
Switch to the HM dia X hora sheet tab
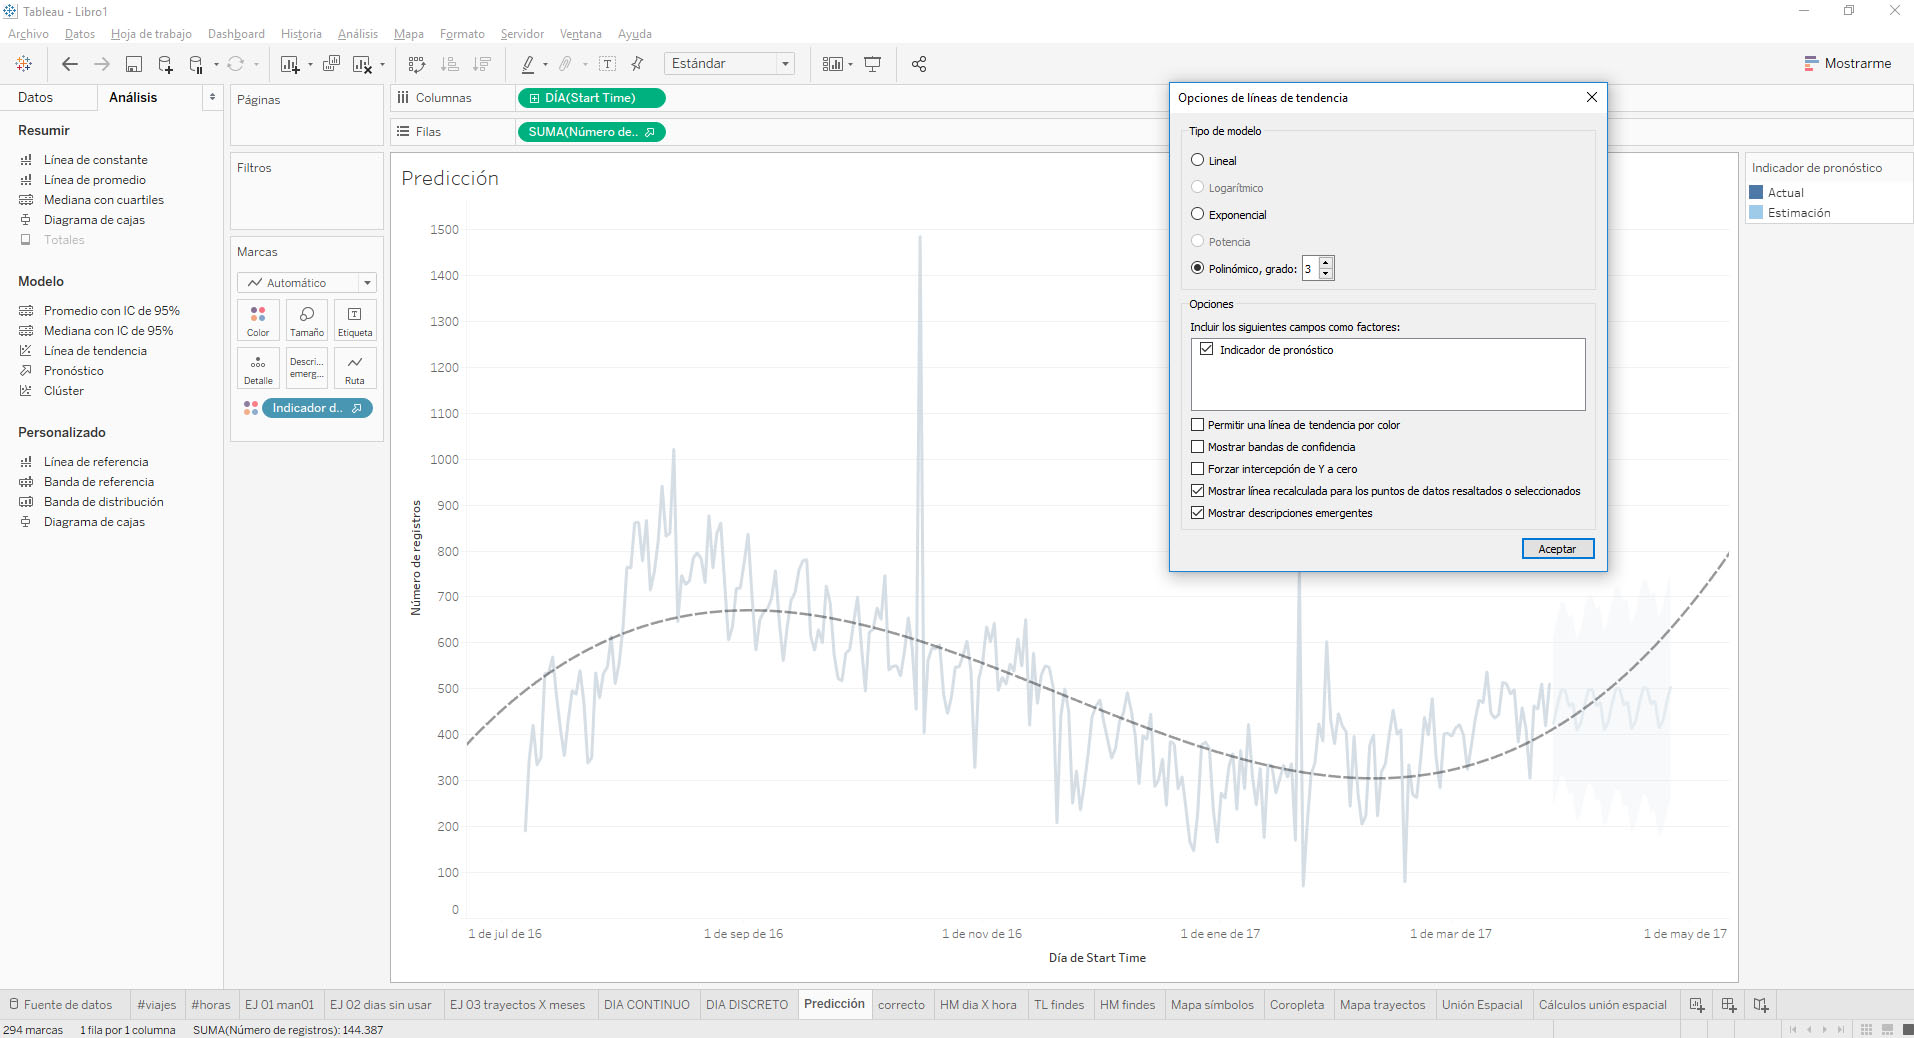[x=979, y=1004]
